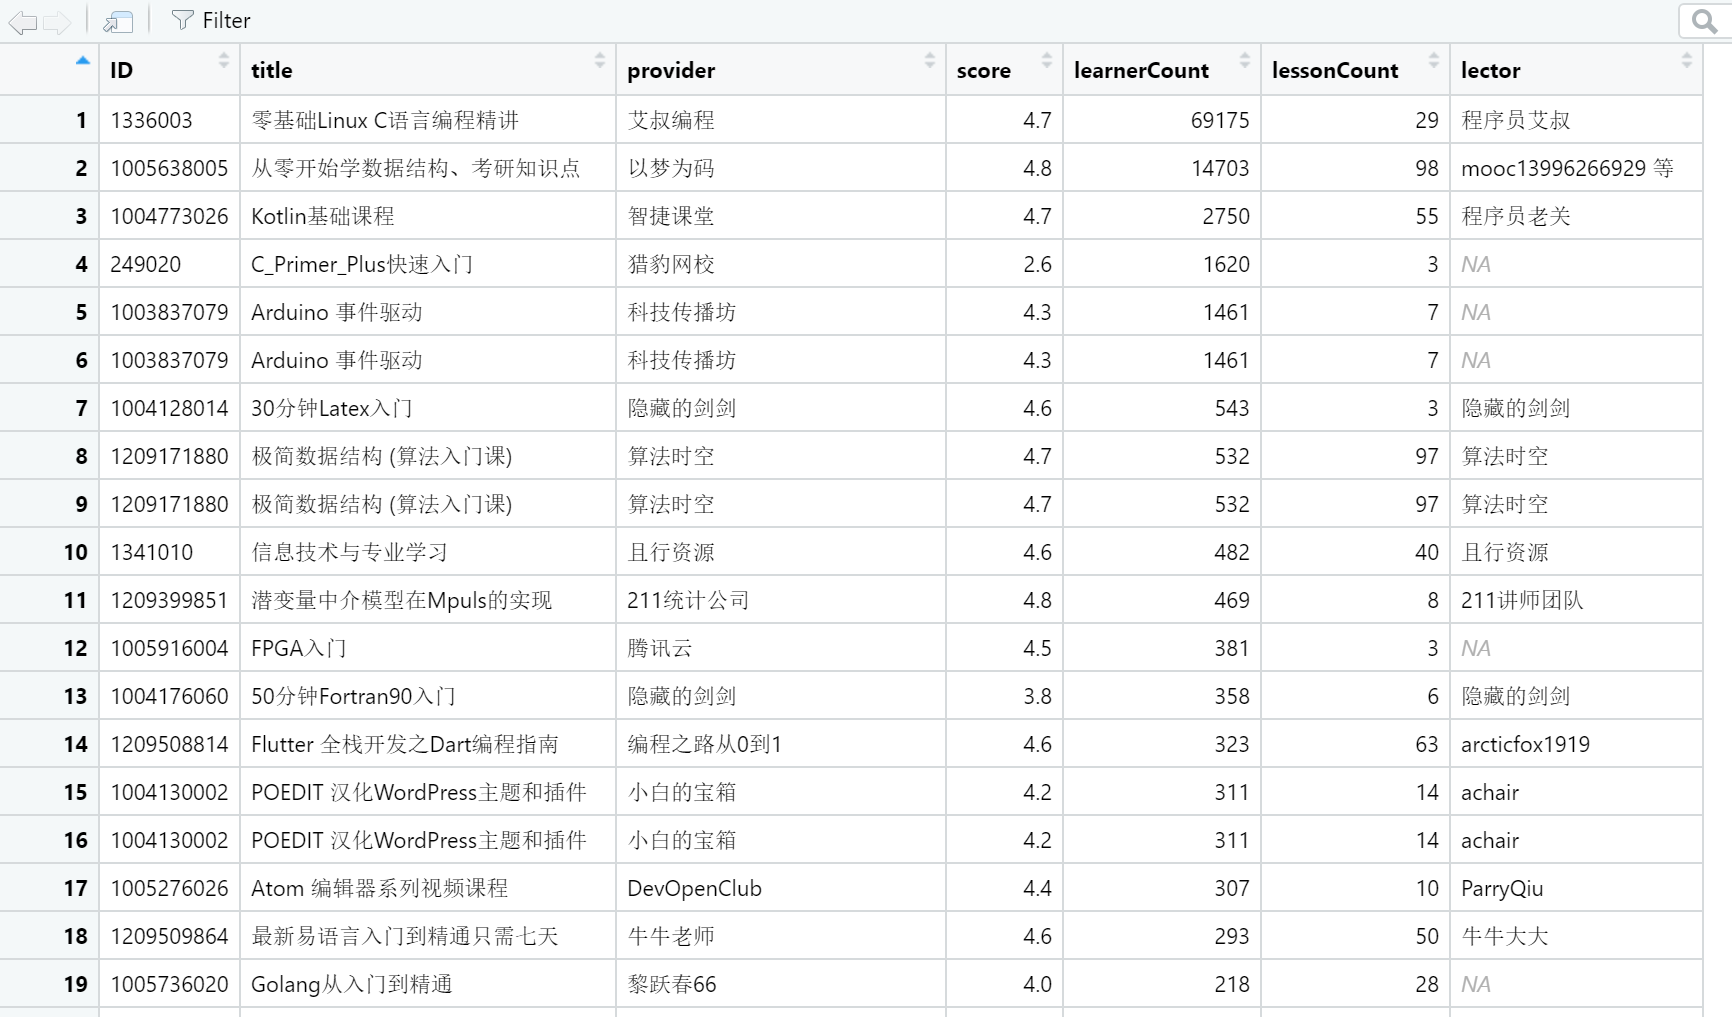
Task: Click the forward navigation arrow
Action: pyautogui.click(x=57, y=21)
